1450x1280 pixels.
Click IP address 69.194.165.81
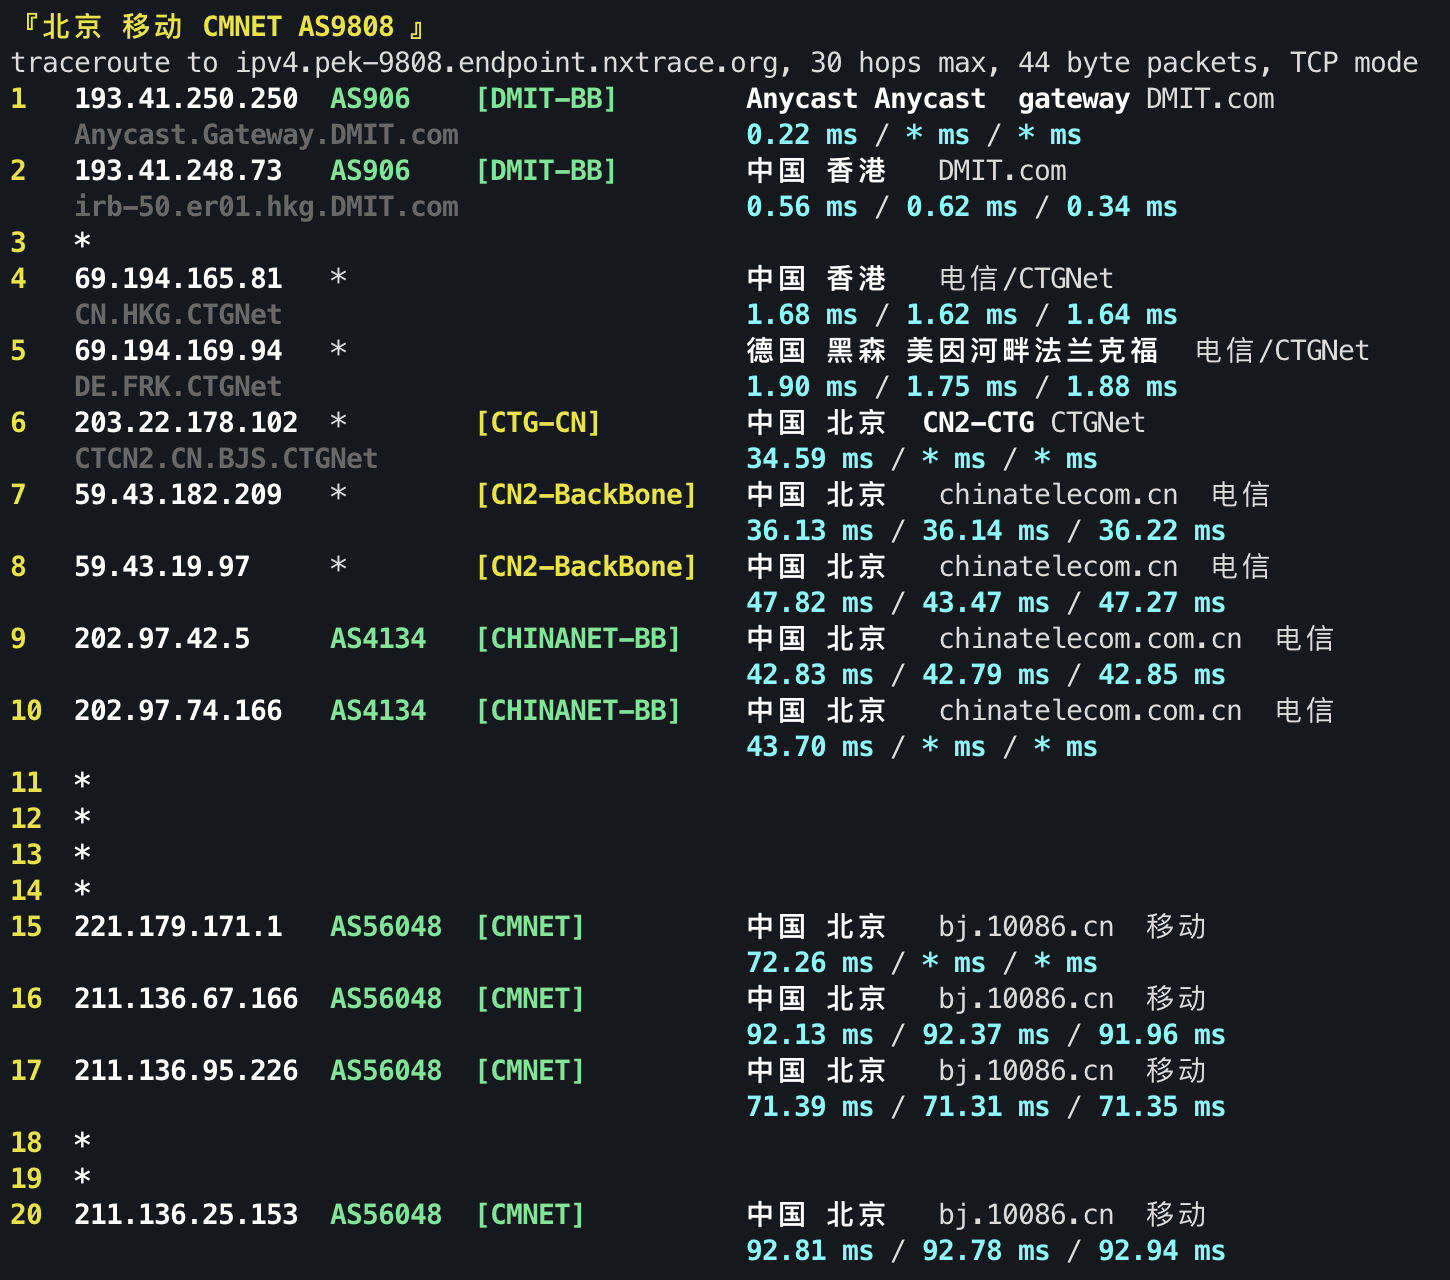coord(178,279)
